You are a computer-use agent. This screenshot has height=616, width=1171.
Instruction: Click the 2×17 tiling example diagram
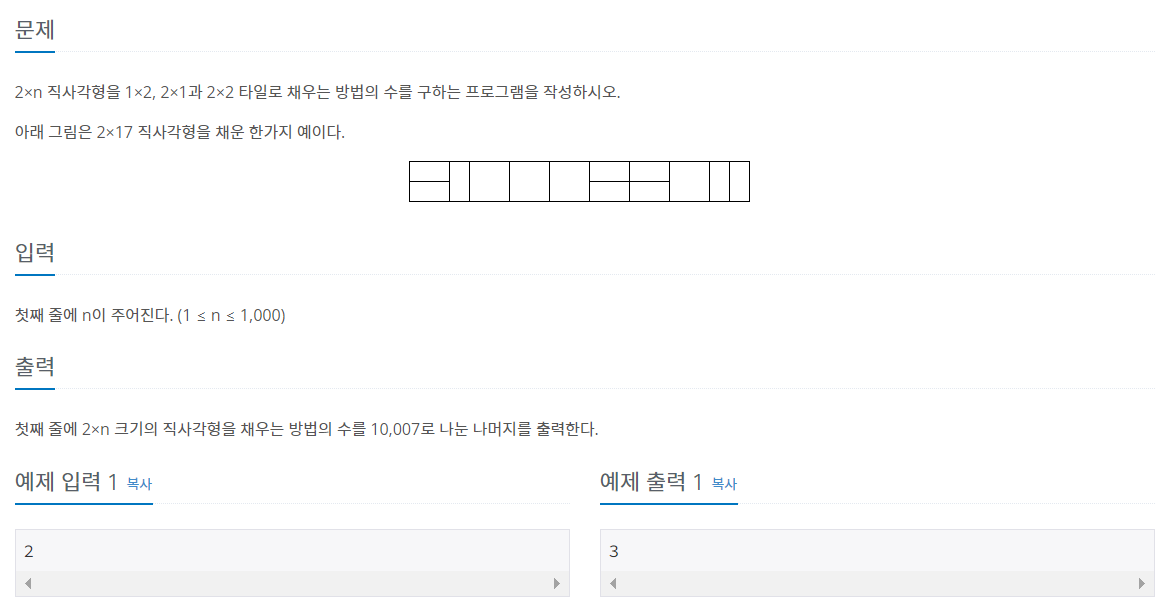(x=580, y=181)
